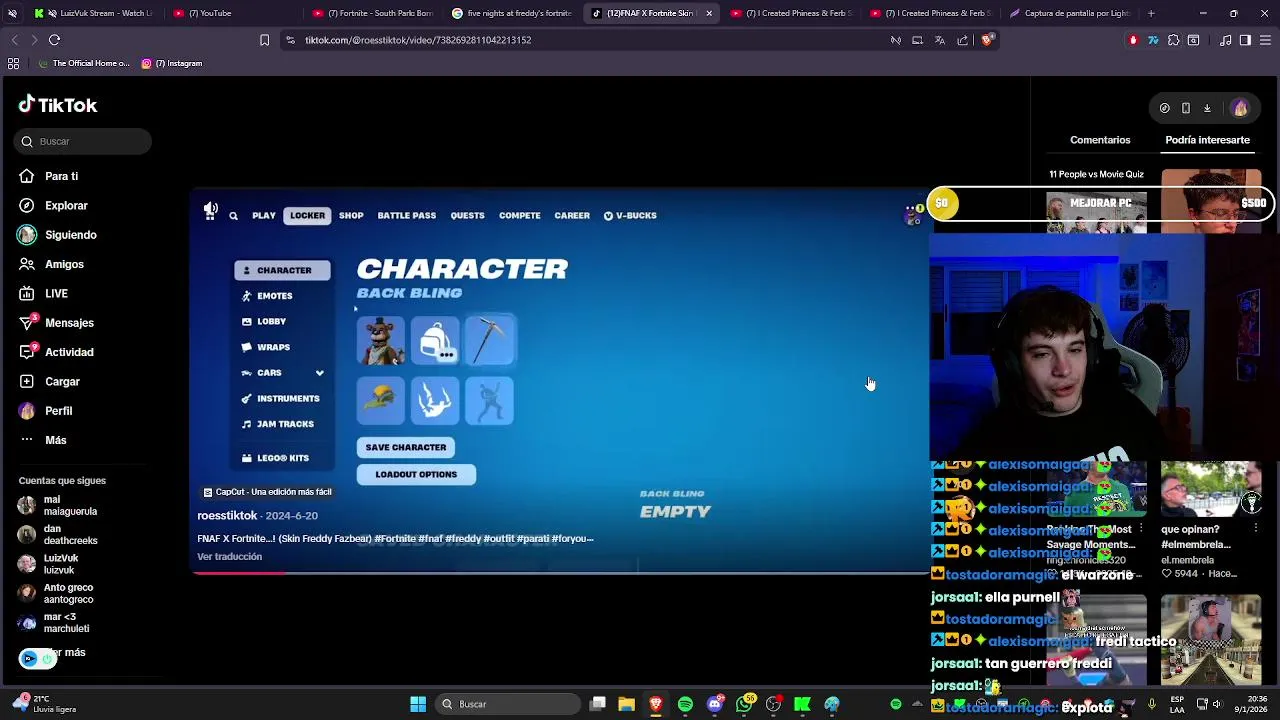
Task: Bookmark this page in the toolbar
Action: [264, 40]
